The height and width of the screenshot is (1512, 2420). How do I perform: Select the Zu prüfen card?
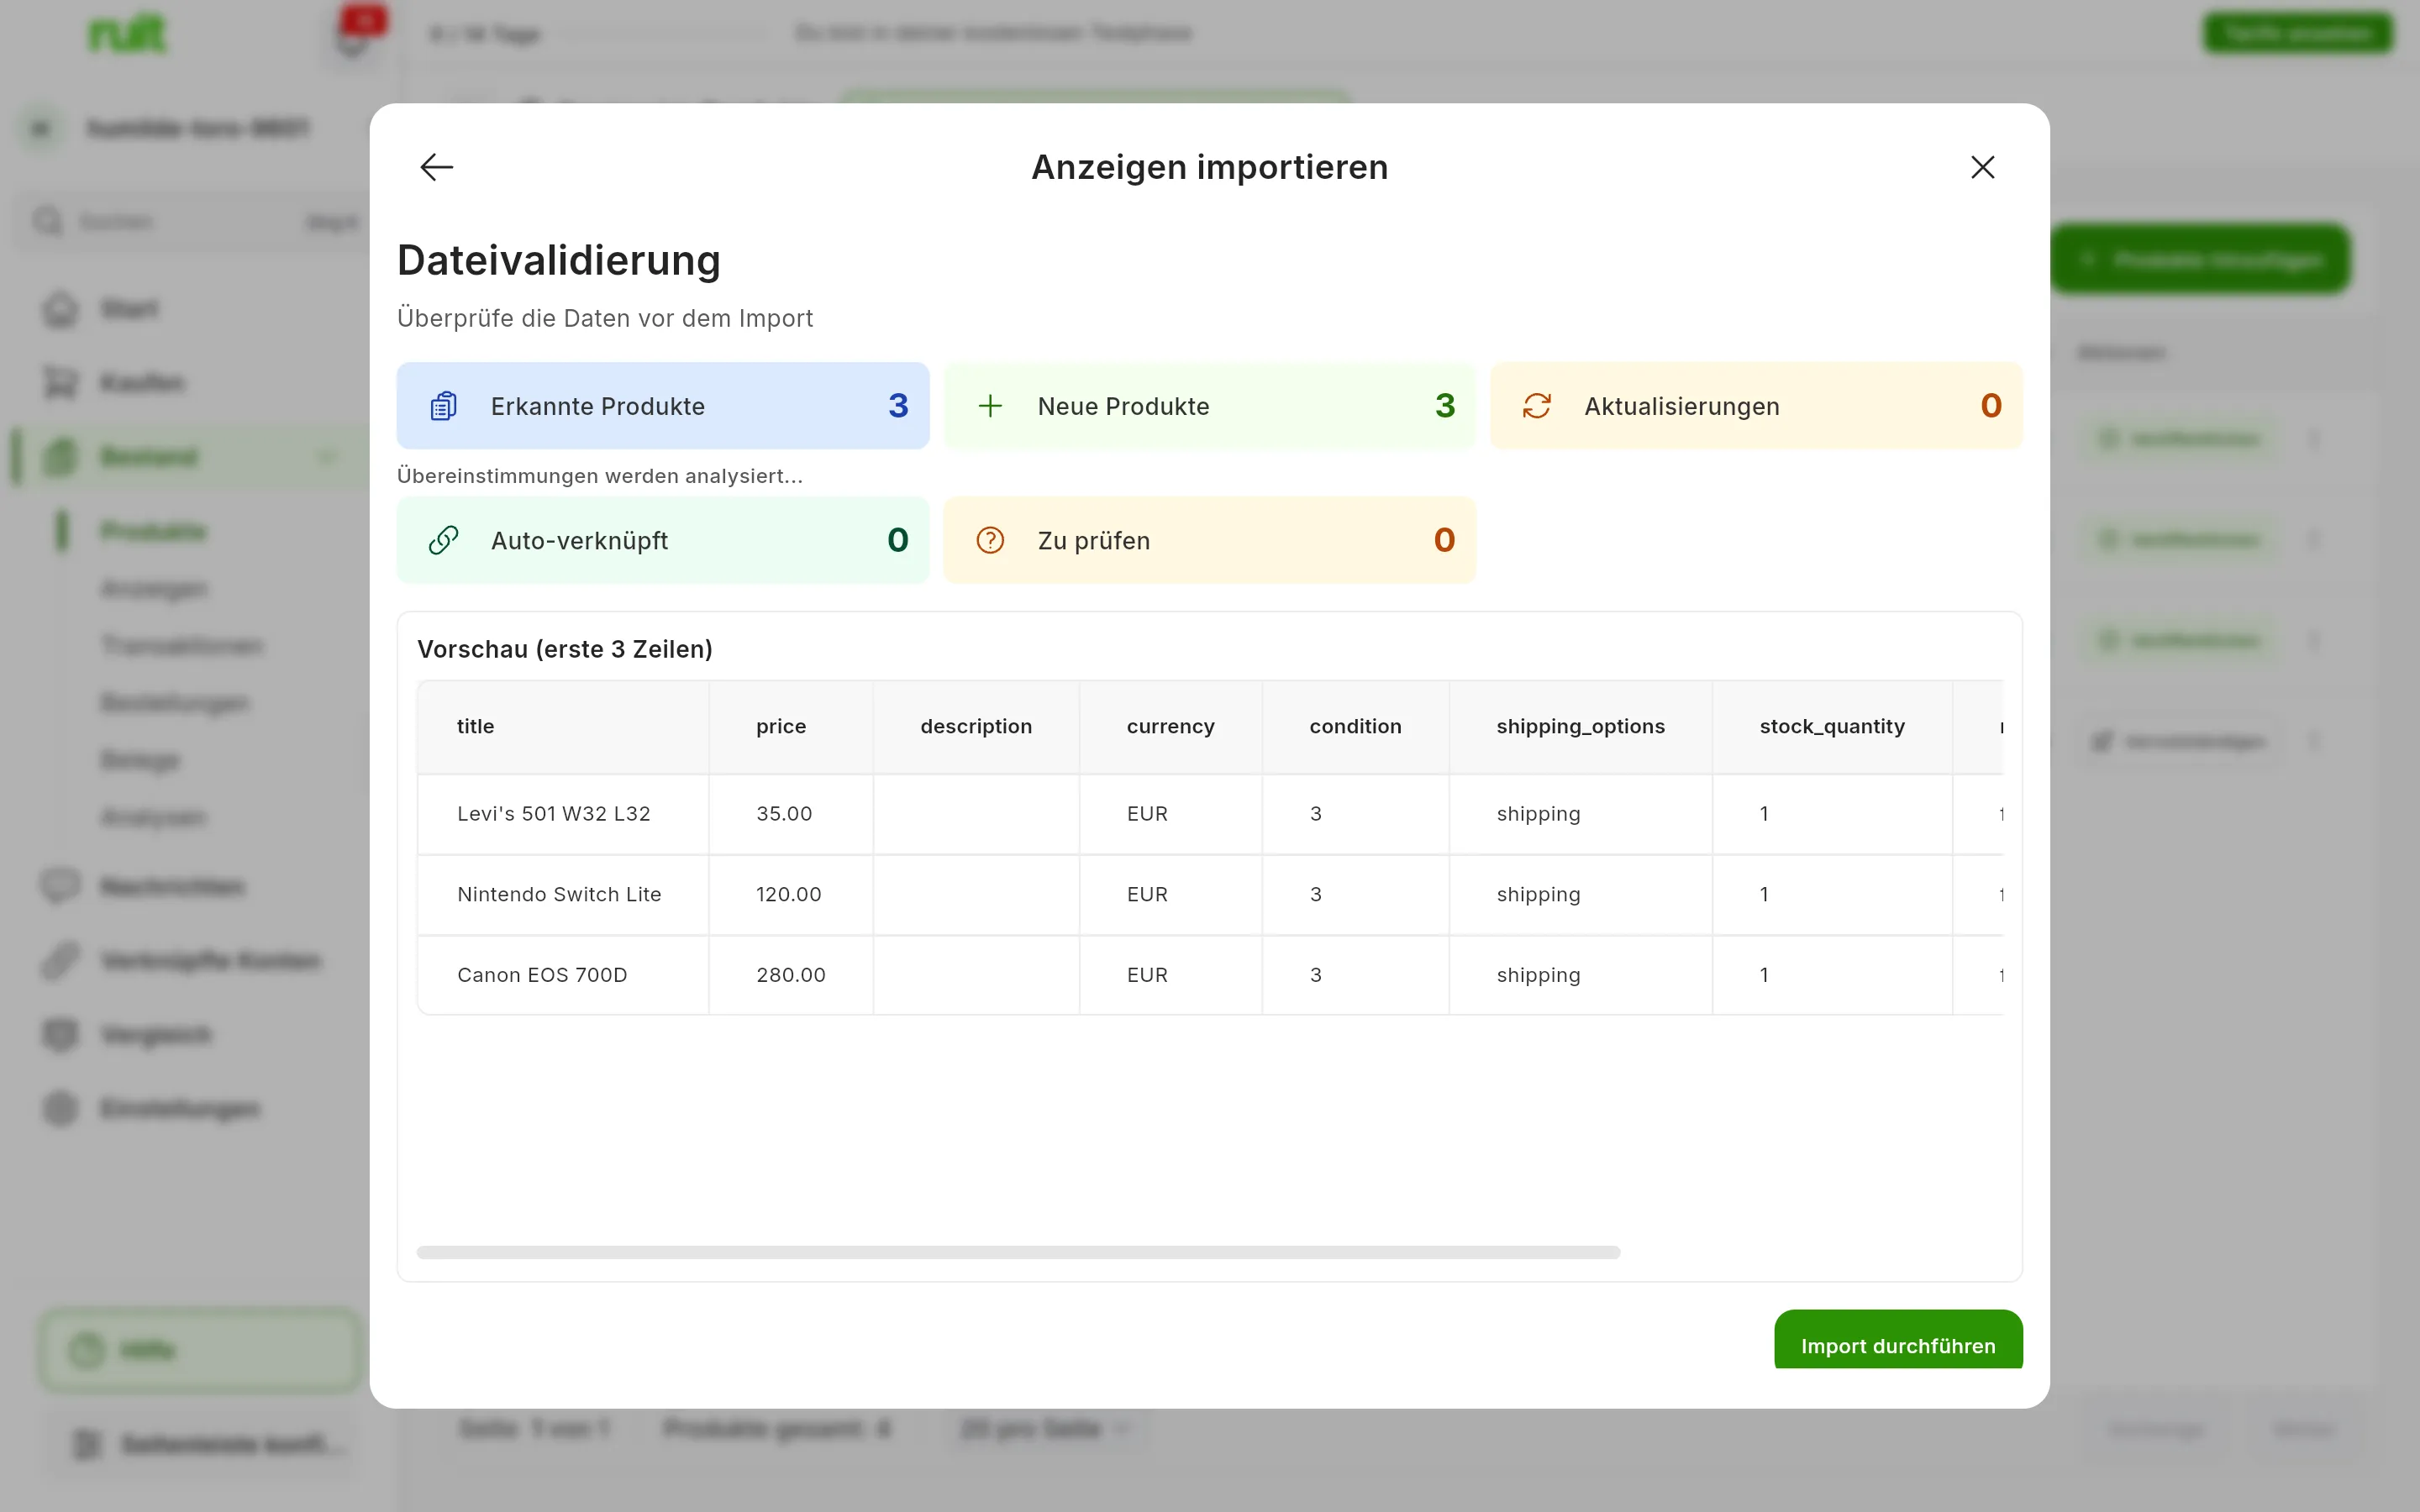tap(1209, 540)
